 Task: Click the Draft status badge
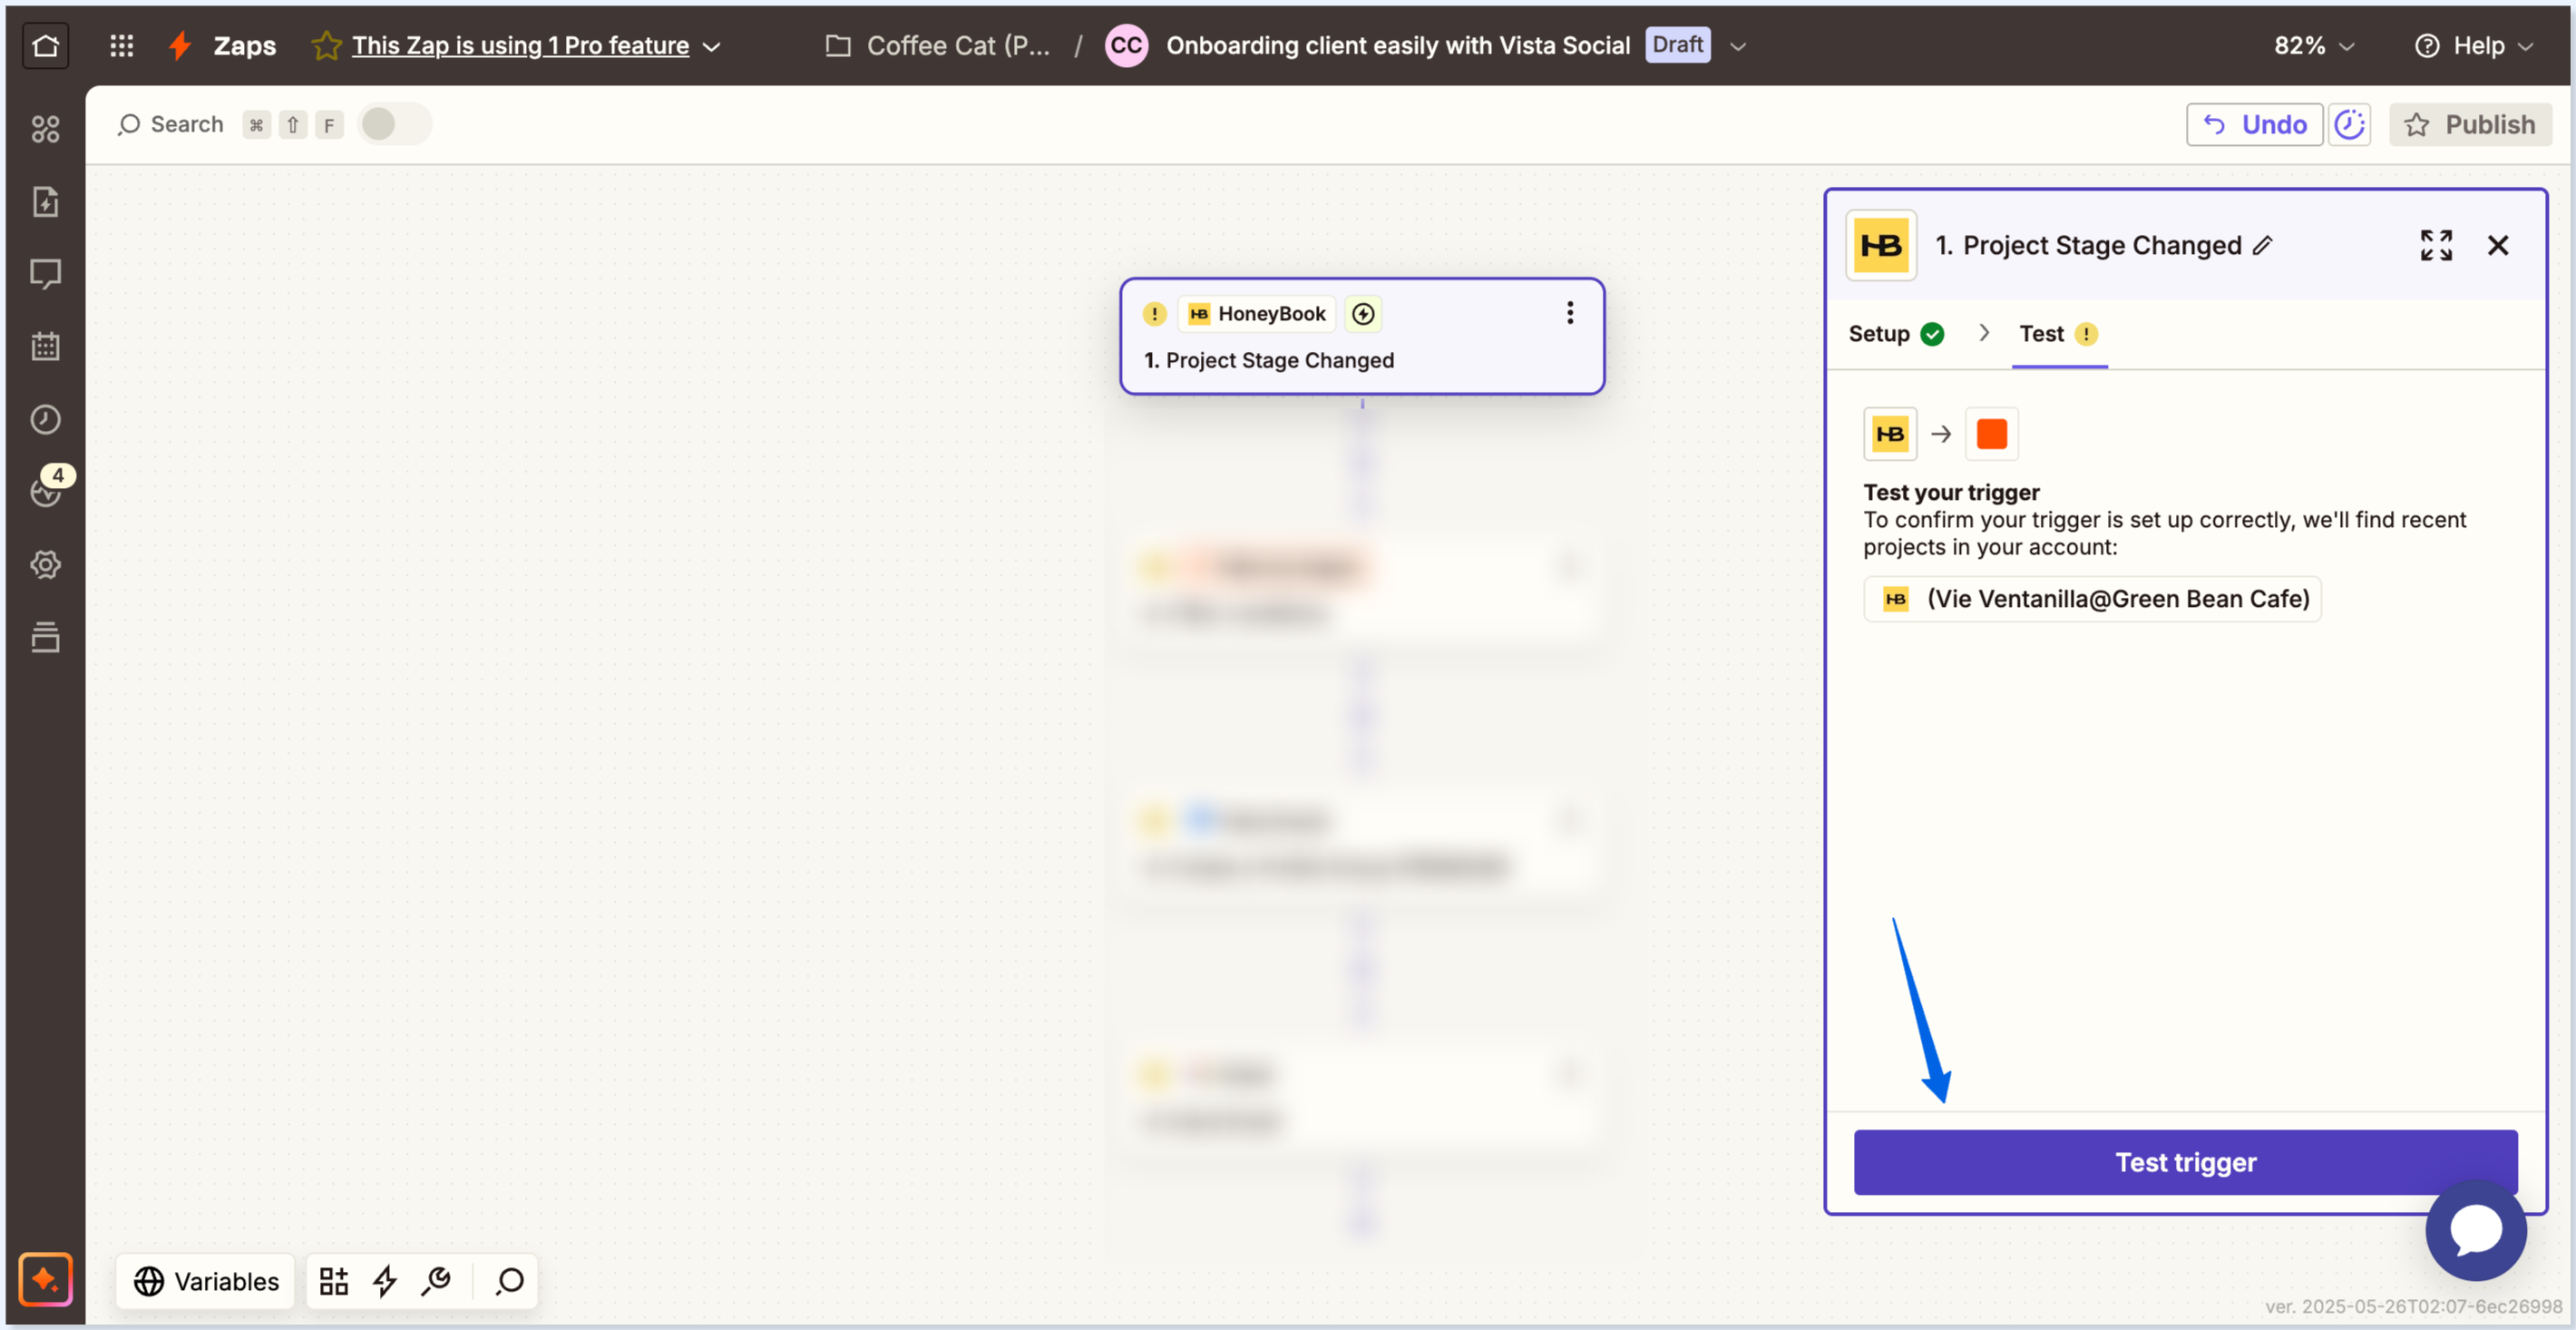point(1677,45)
